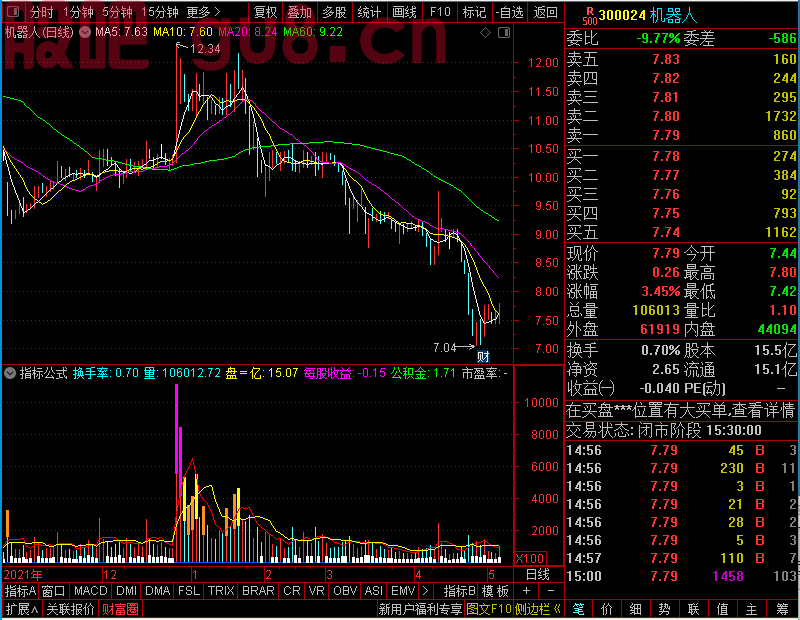Click the minus zoom-out button at indicator bar
800x620 pixels.
coord(551,590)
